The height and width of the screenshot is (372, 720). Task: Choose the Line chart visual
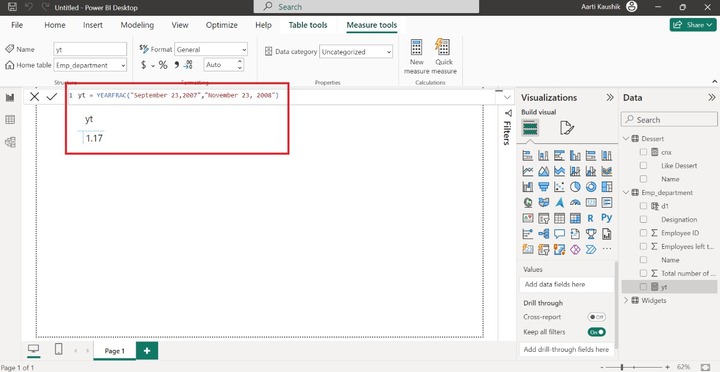(x=528, y=171)
